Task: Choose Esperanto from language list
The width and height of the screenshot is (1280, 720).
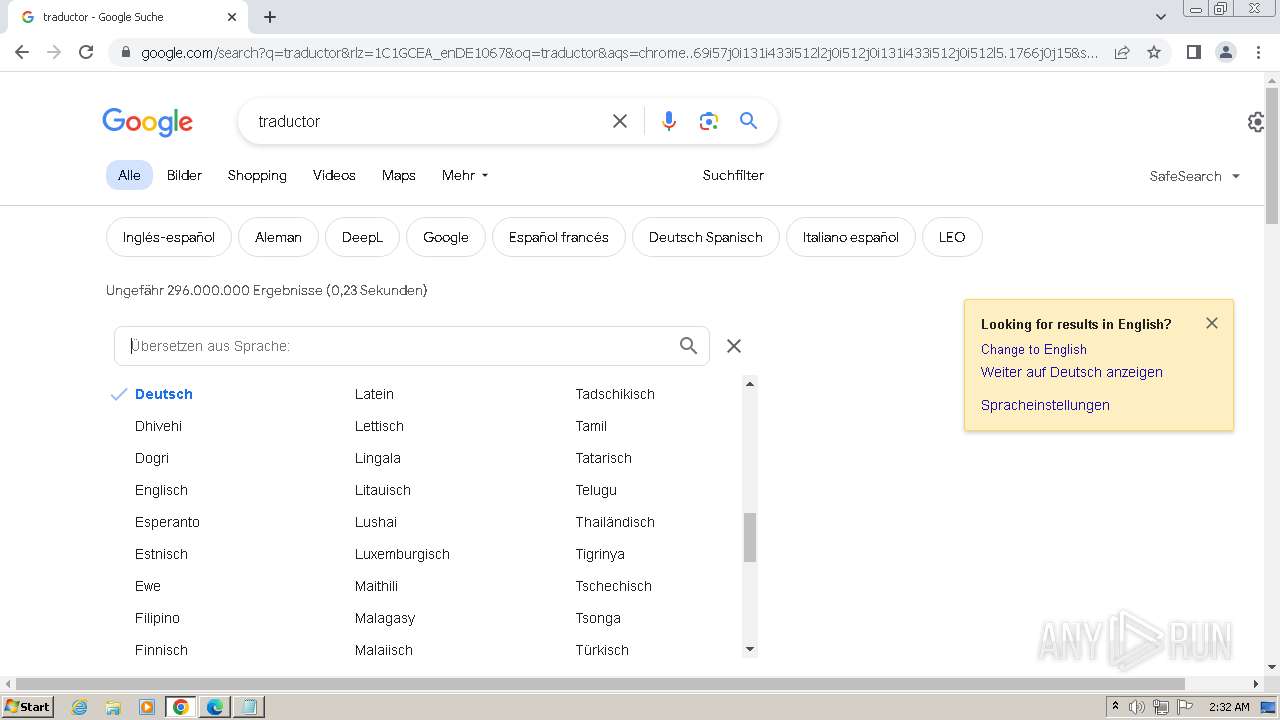Action: [x=167, y=522]
